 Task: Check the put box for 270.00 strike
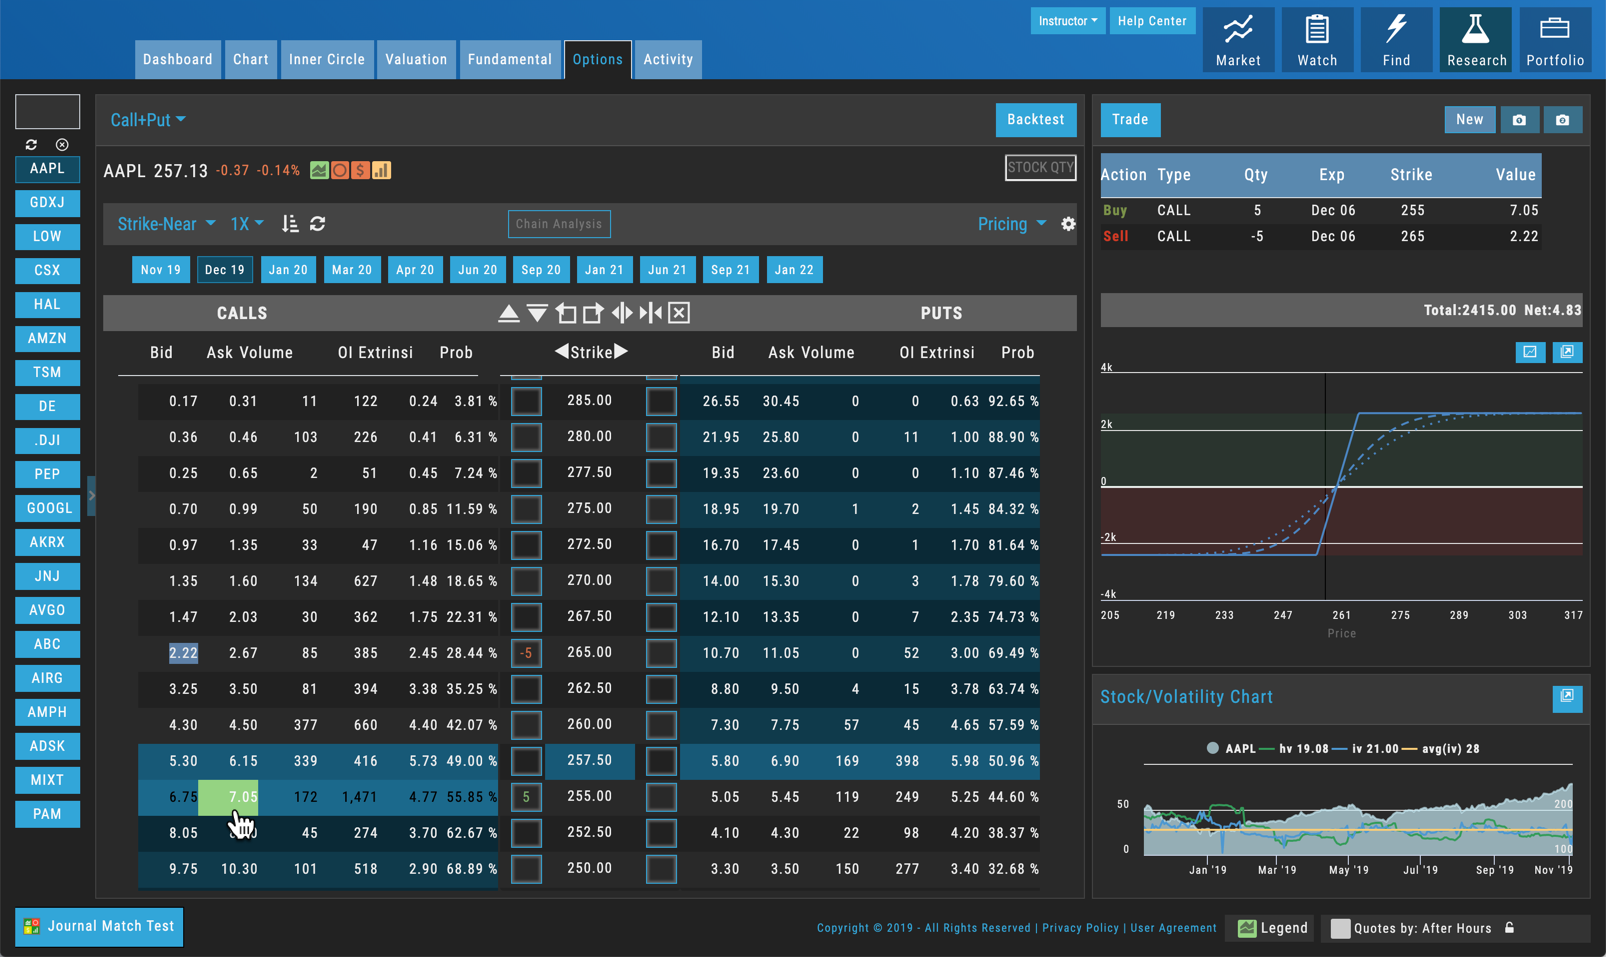tap(661, 581)
